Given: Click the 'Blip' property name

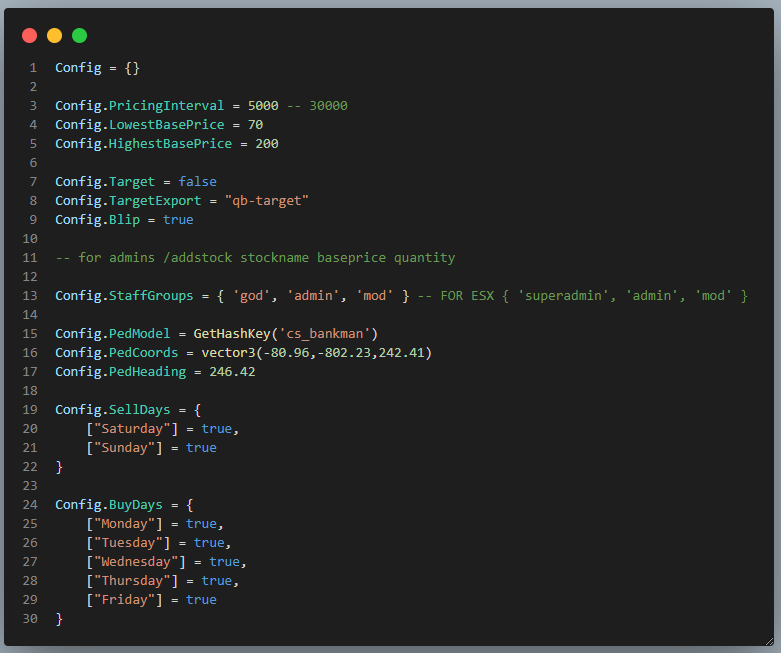Looking at the screenshot, I should (x=124, y=220).
